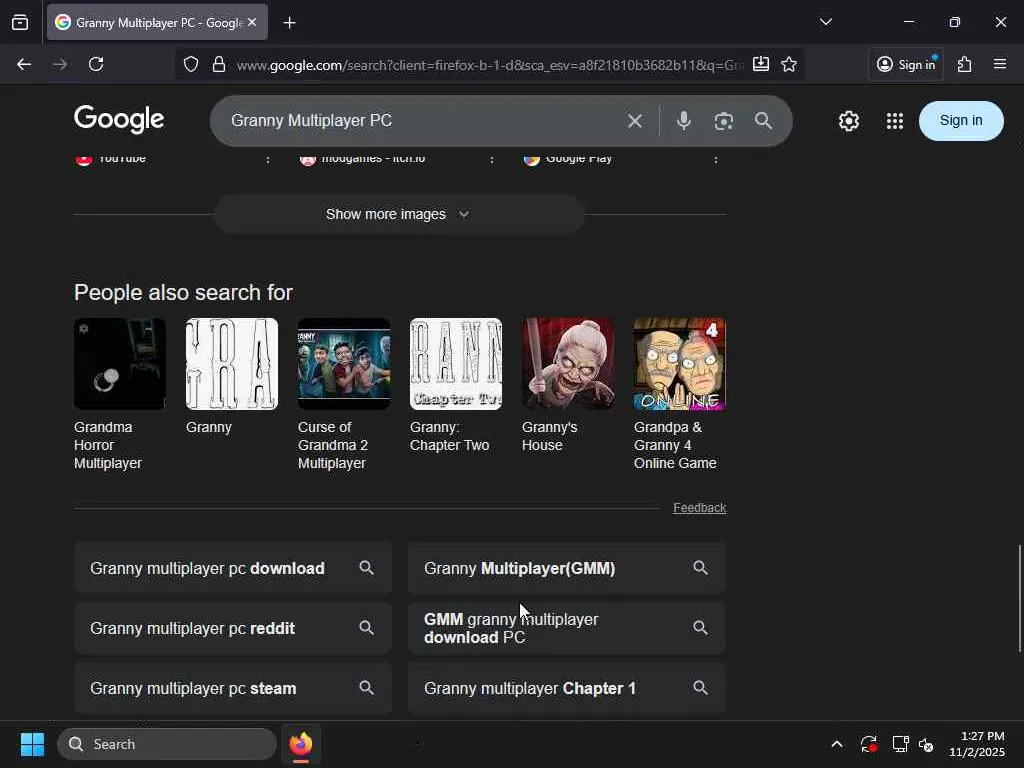Open Google quick settings gear

[x=849, y=121]
